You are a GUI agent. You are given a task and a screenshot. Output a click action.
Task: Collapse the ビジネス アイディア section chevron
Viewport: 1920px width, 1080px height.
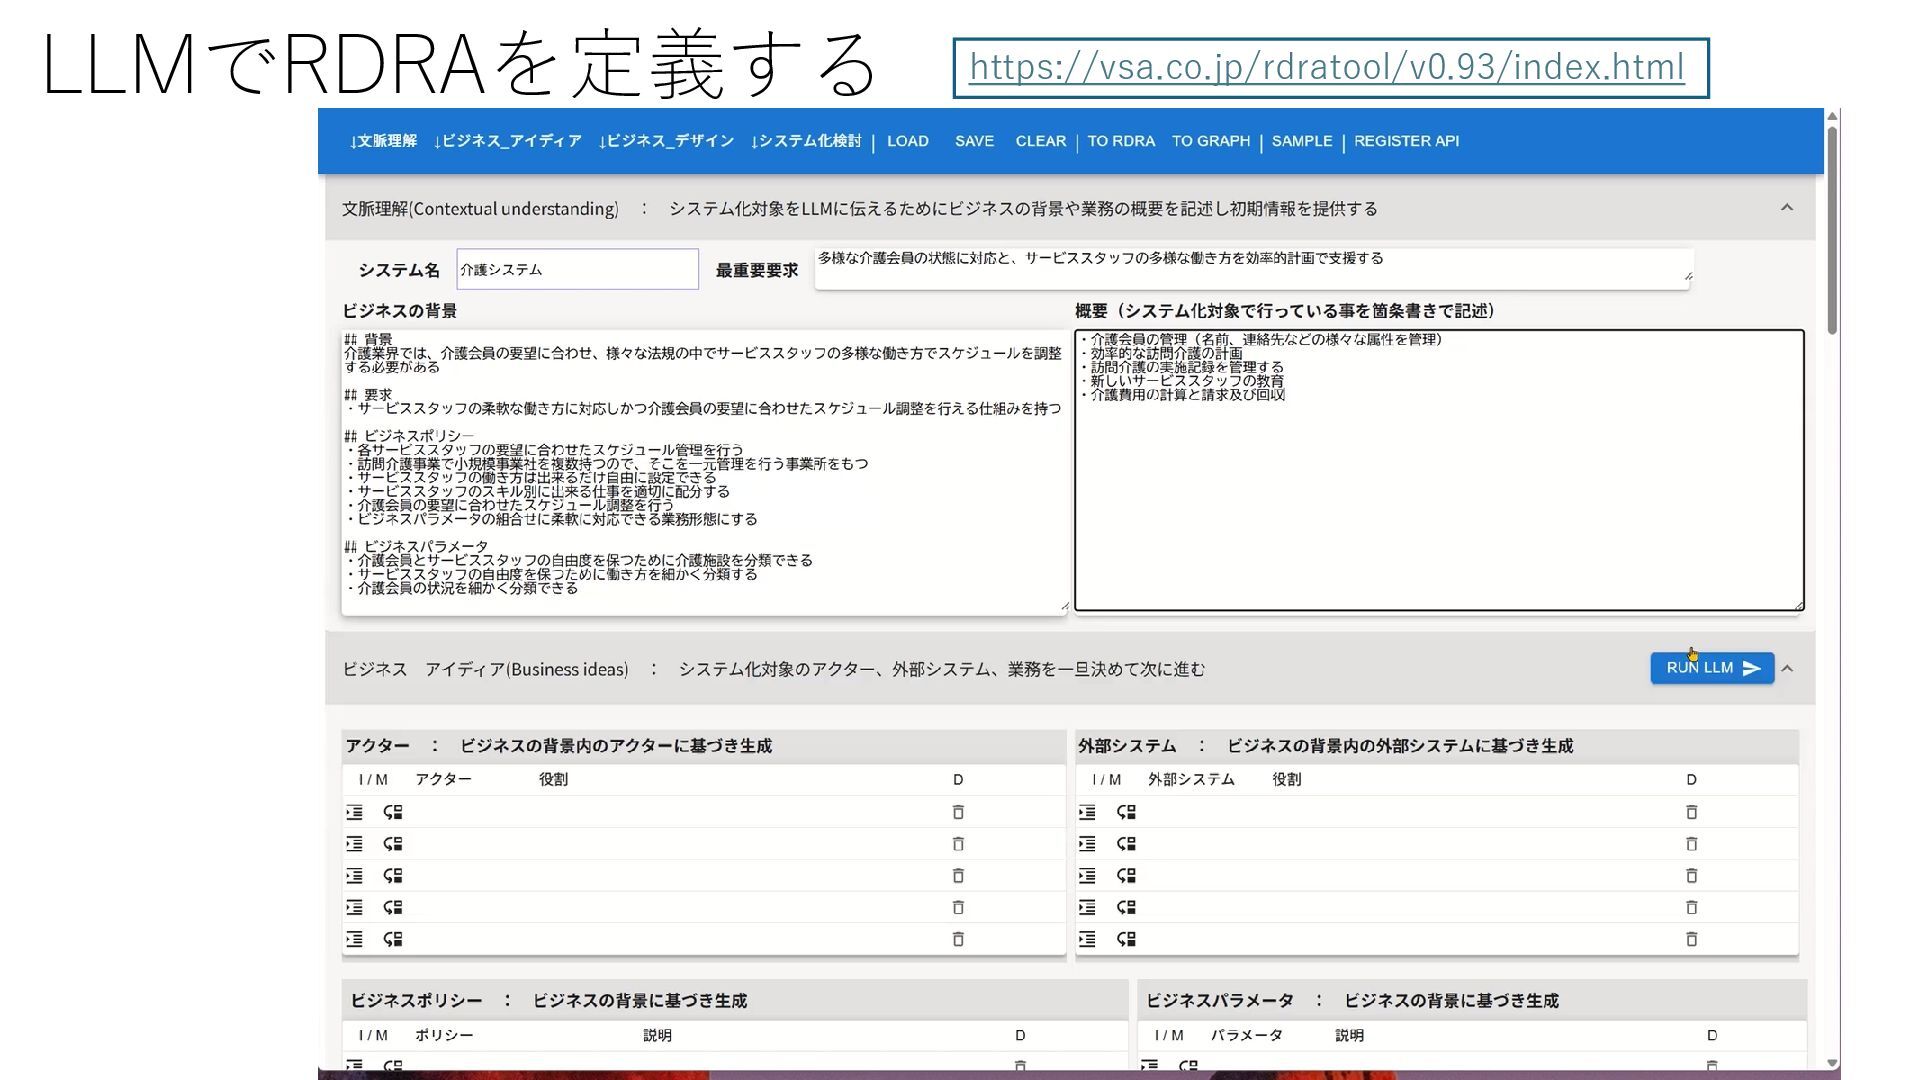[x=1787, y=668]
